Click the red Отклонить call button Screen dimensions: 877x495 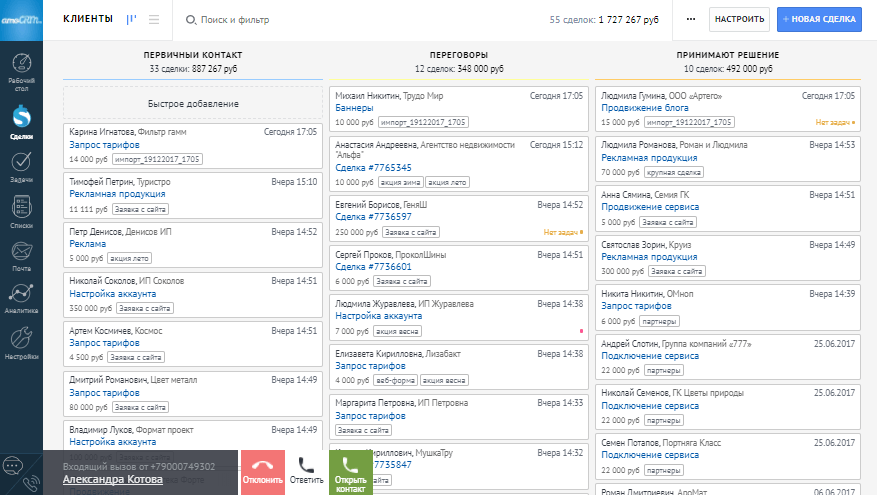(264, 472)
